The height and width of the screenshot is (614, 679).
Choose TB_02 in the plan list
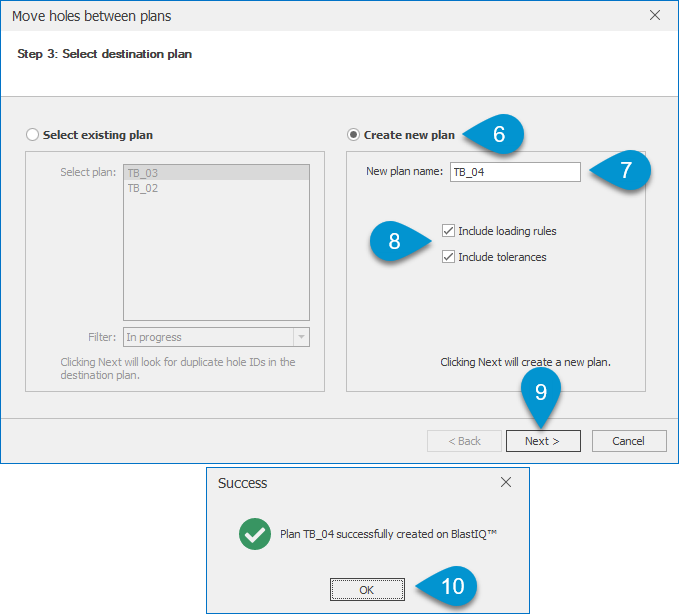point(216,188)
